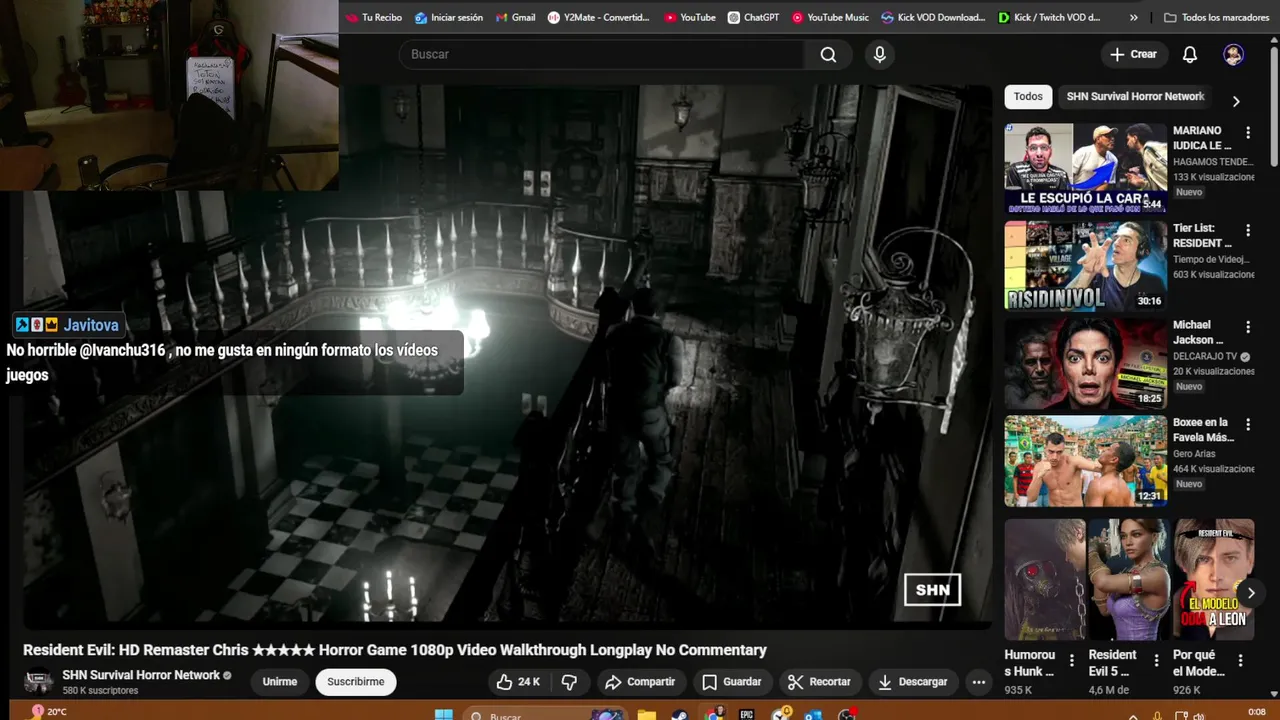Open SHN Survival Horror Network channel name

click(141, 675)
